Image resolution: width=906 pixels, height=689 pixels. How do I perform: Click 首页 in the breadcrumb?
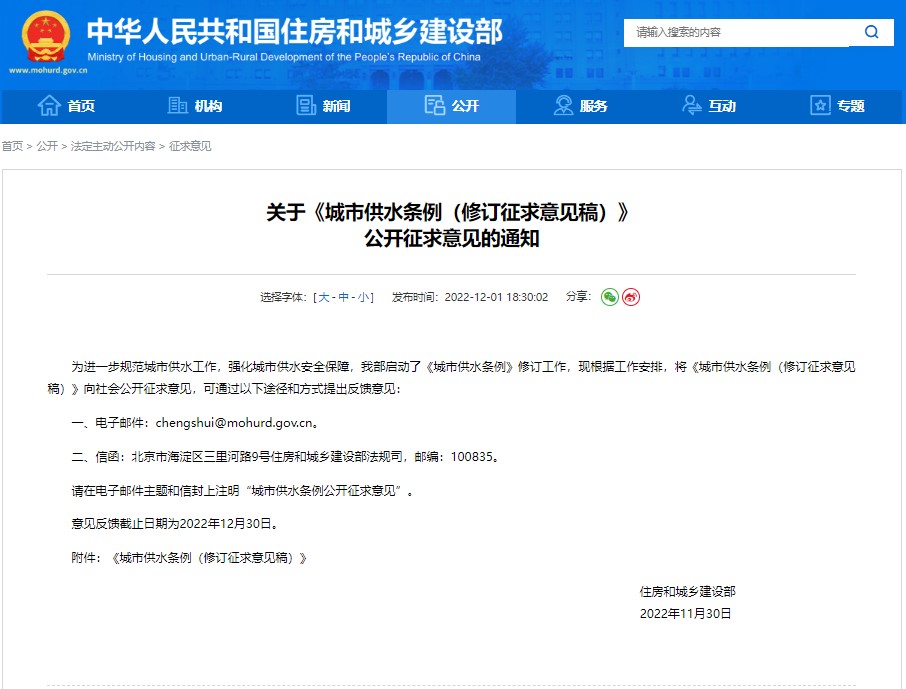[x=12, y=146]
